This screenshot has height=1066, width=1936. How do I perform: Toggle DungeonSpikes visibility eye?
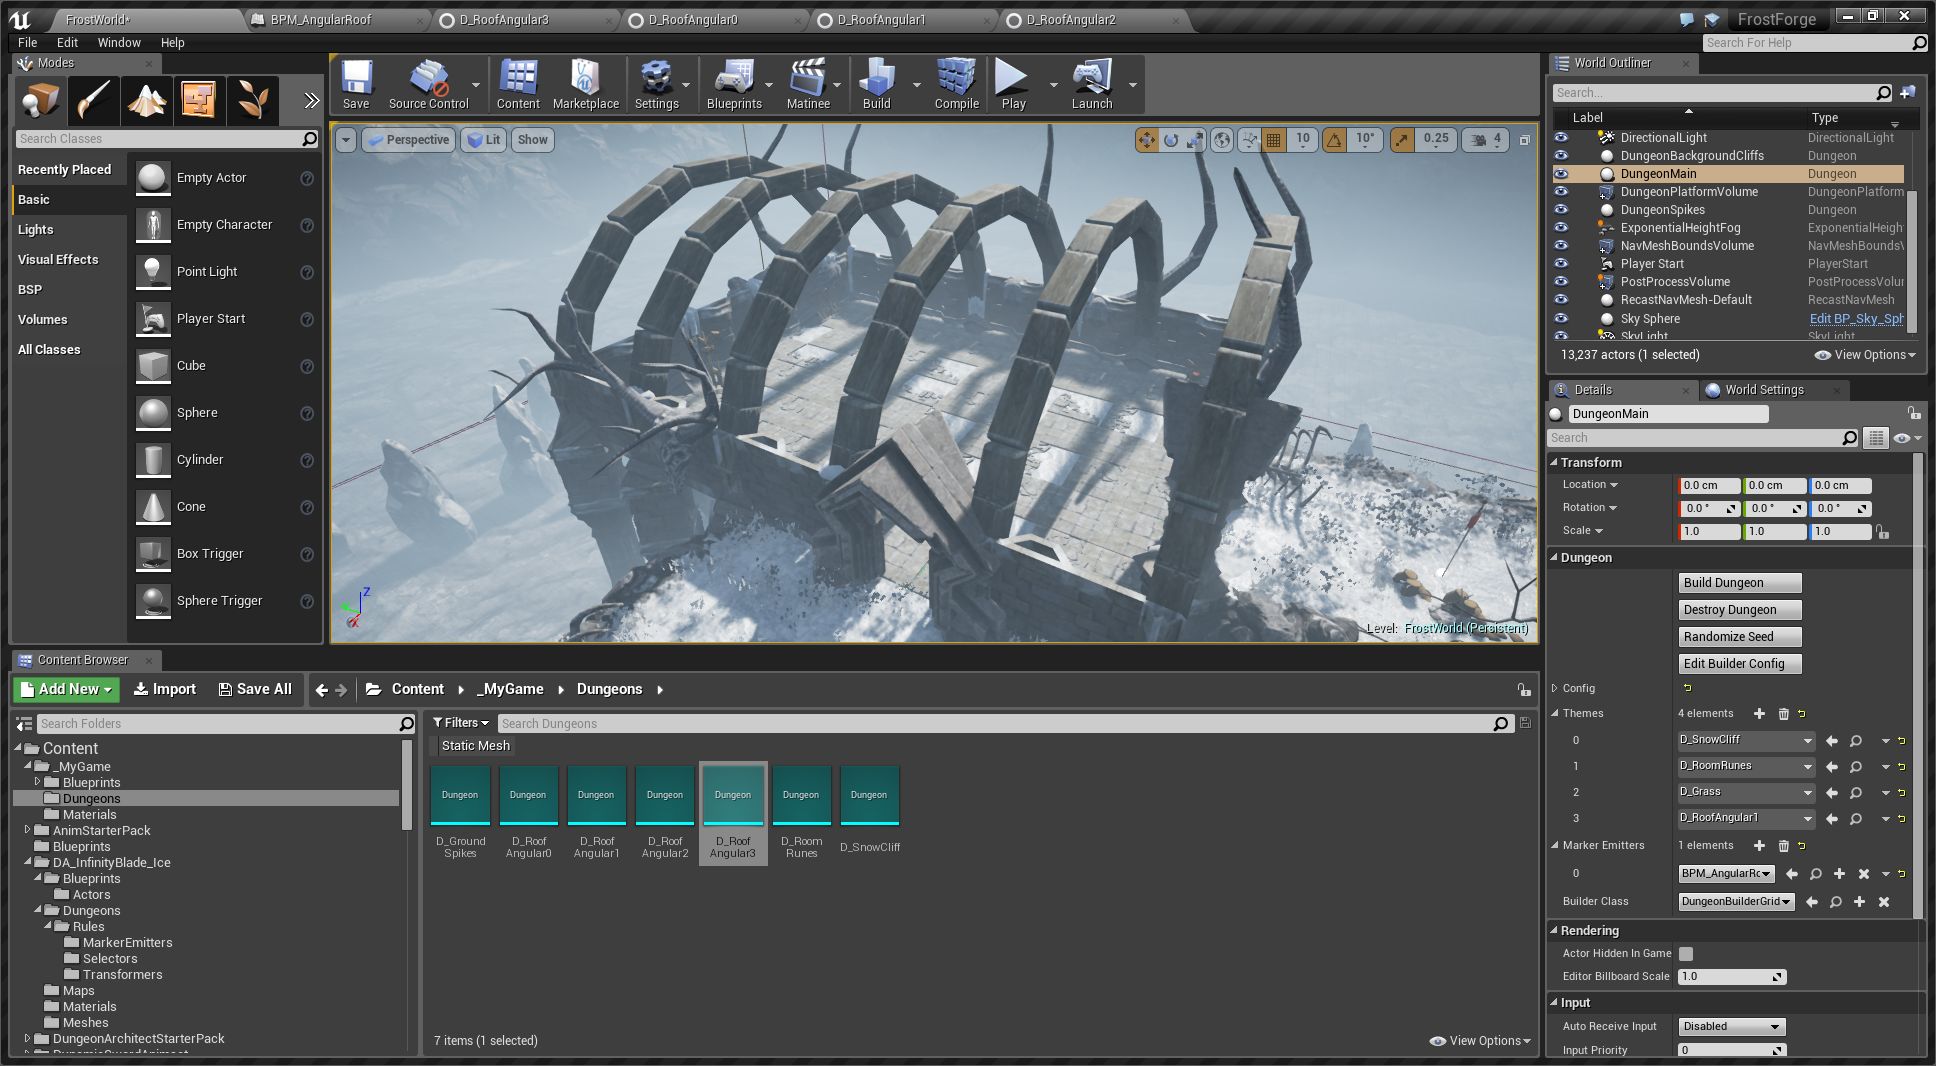[x=1561, y=210]
